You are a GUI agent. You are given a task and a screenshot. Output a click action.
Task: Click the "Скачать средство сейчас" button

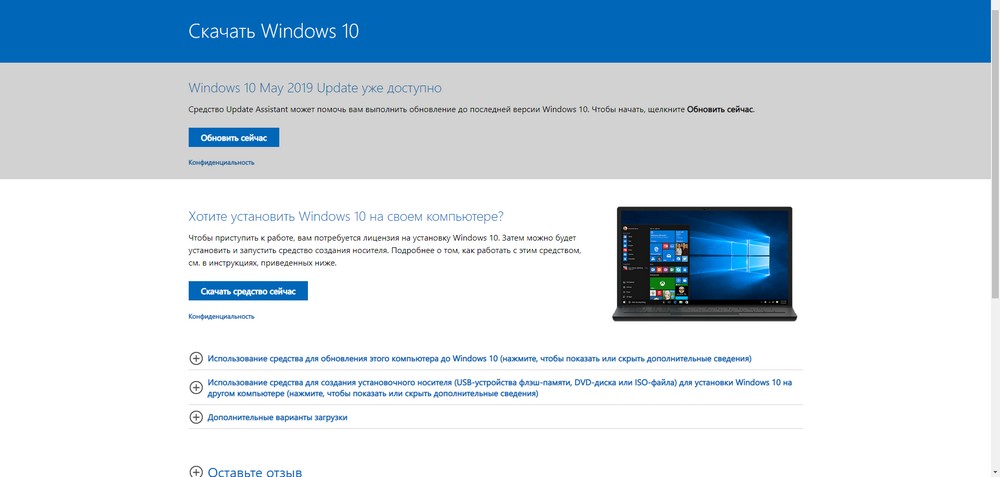click(248, 291)
